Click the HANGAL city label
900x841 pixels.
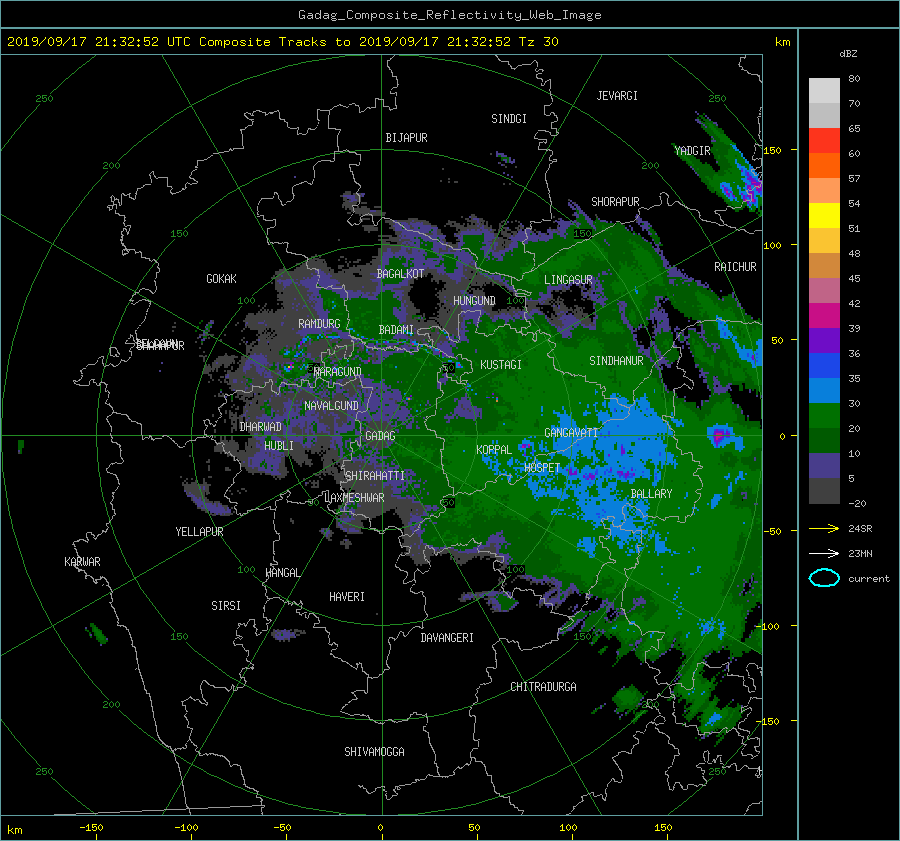pos(283,573)
